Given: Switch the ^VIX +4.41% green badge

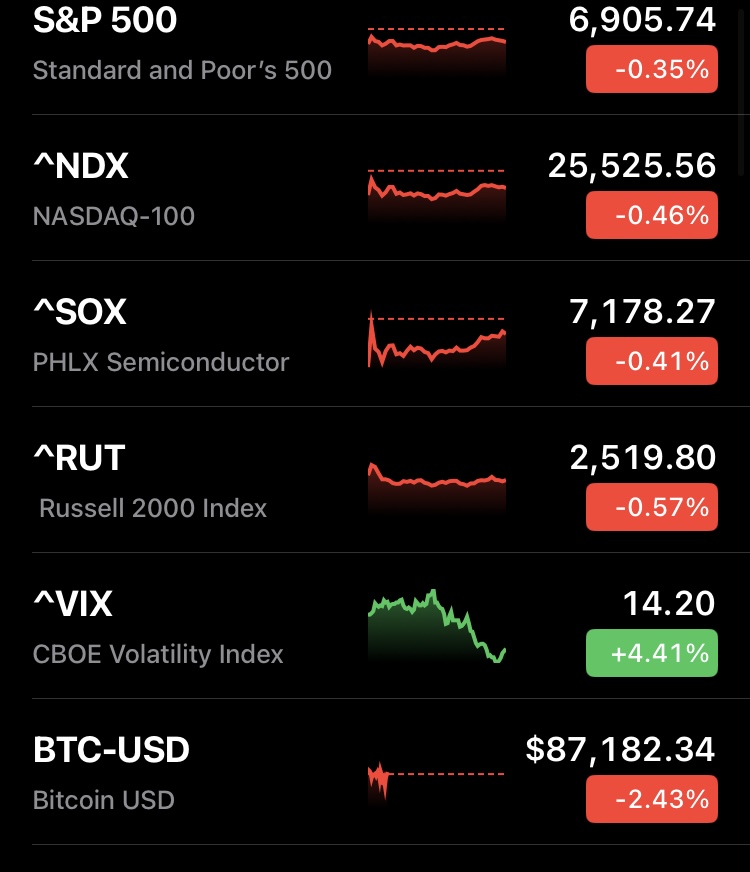Looking at the screenshot, I should (651, 653).
